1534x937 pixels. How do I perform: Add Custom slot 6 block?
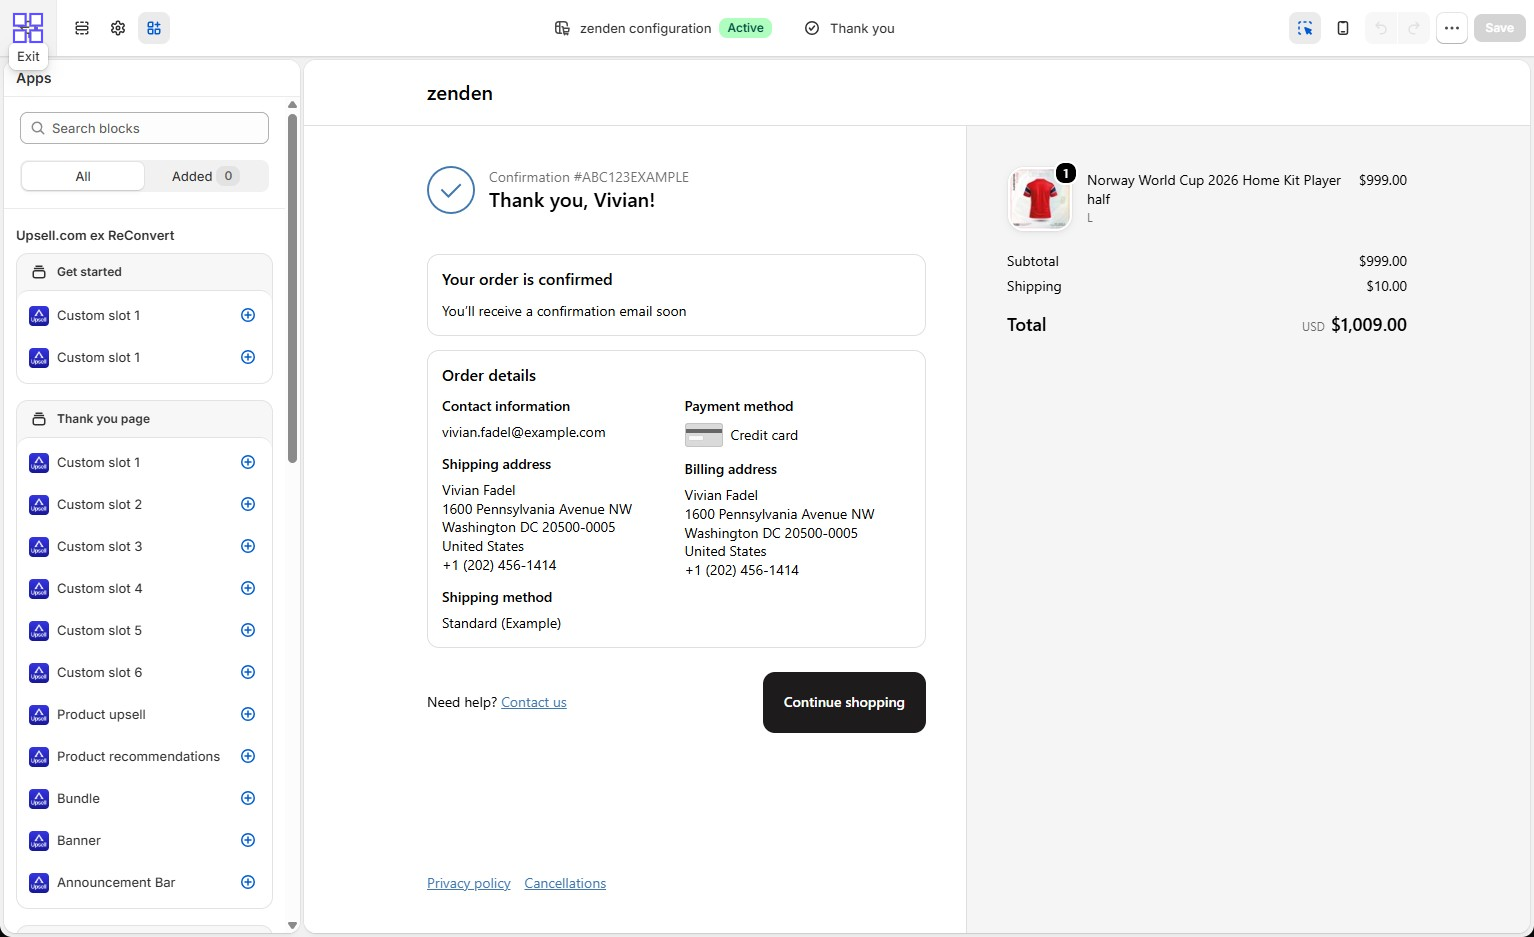[248, 672]
